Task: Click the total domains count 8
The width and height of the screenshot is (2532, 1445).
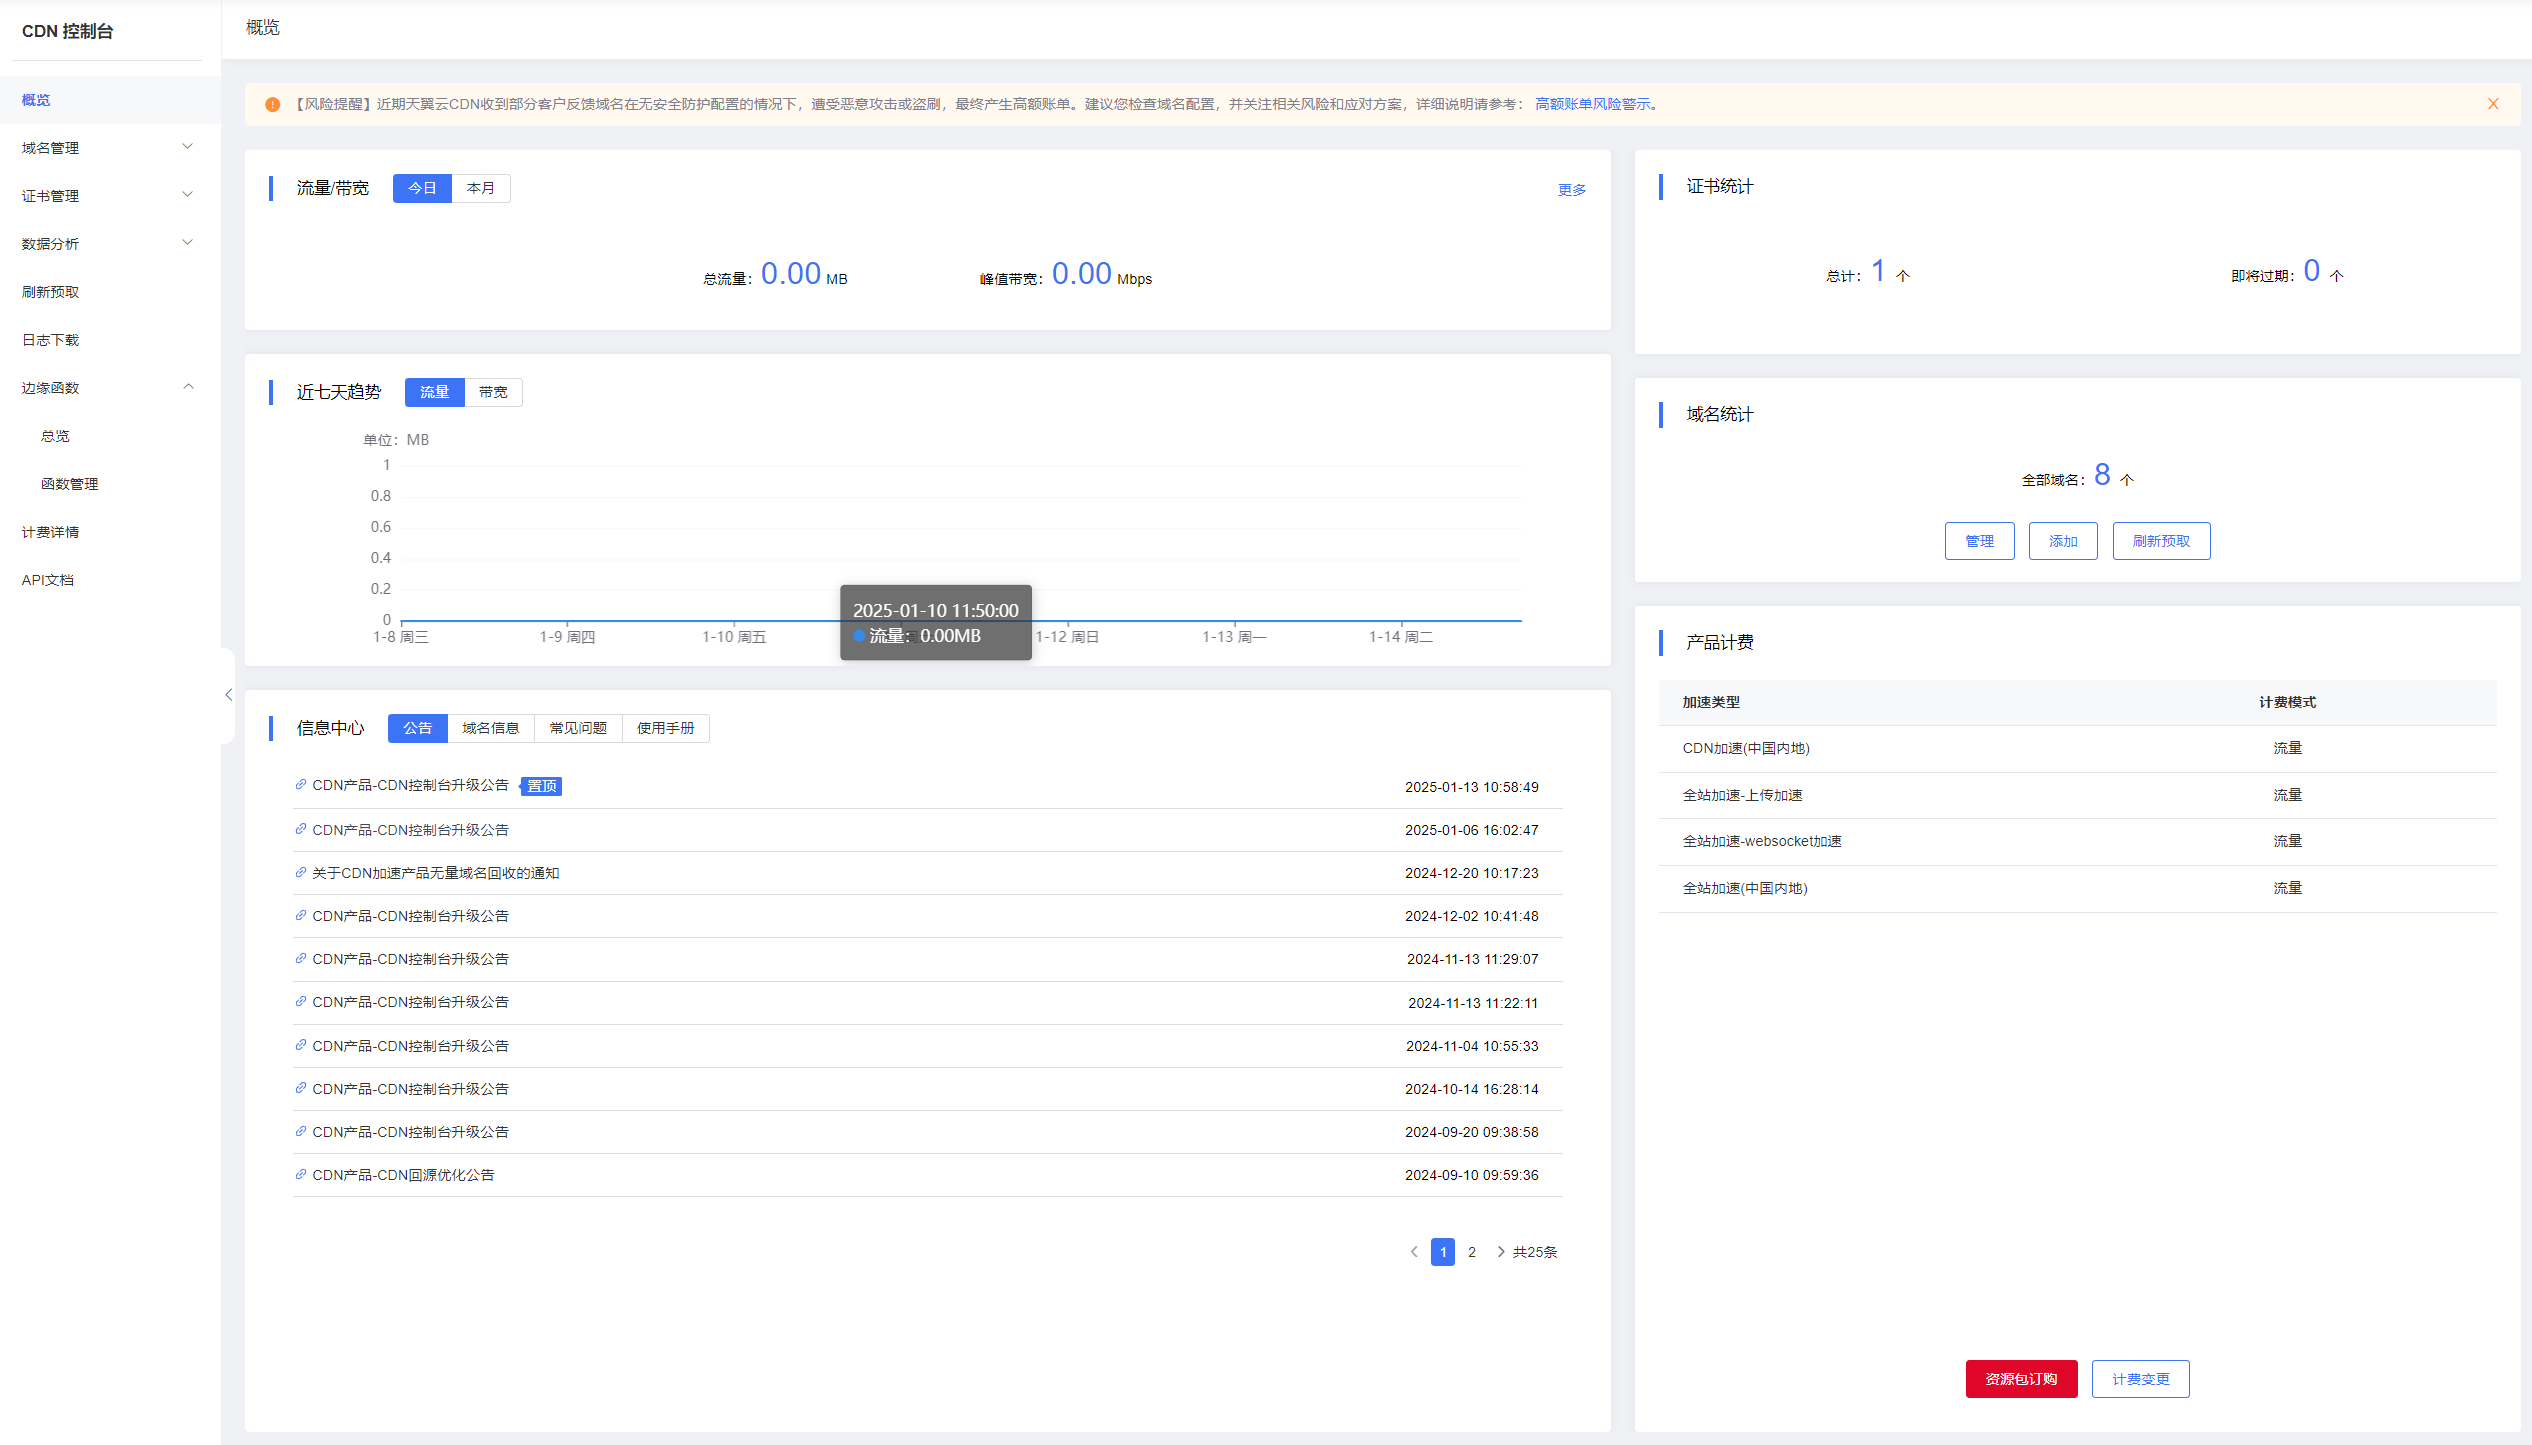Action: [x=2102, y=475]
